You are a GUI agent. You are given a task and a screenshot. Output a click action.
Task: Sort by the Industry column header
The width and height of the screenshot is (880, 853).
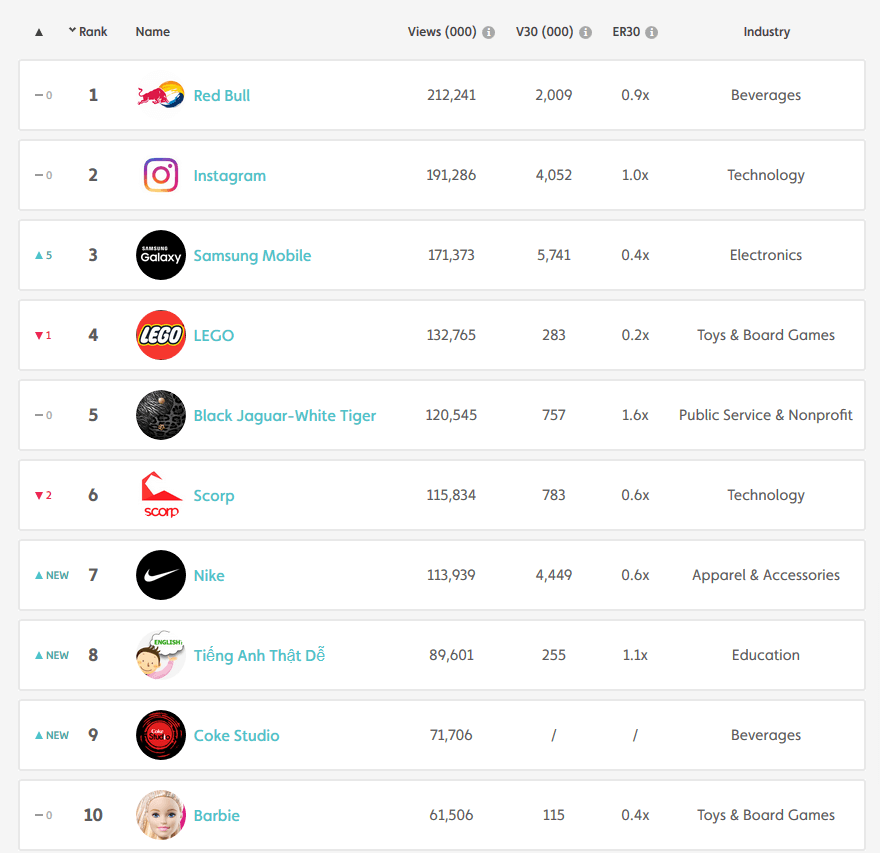(767, 32)
